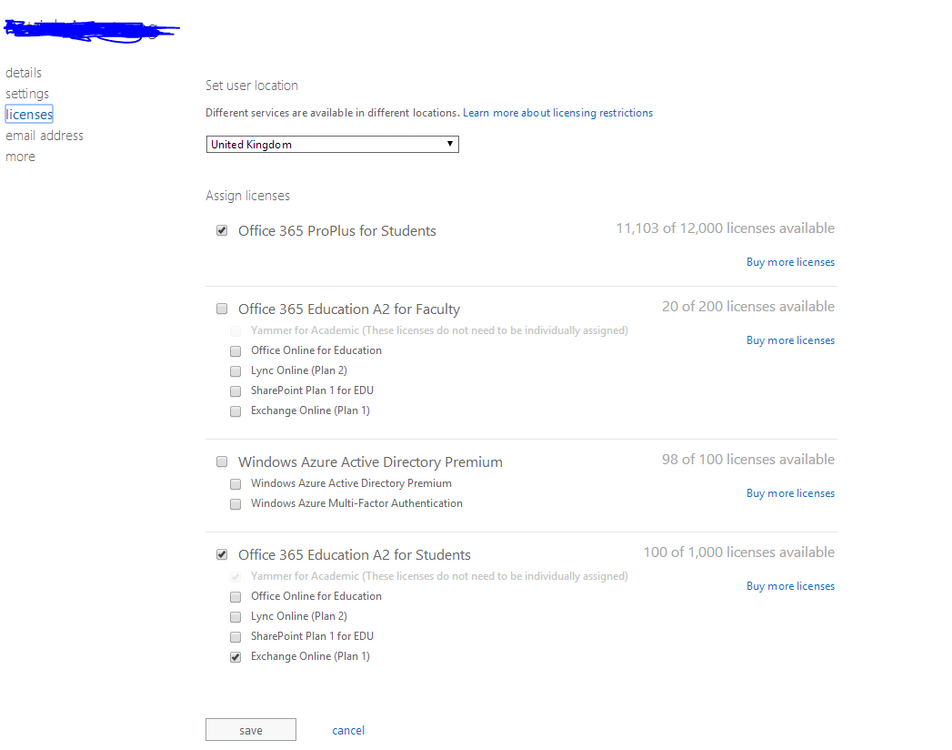The width and height of the screenshot is (952, 750).
Task: Enable Office Online for Education under Students
Action: tap(235, 597)
